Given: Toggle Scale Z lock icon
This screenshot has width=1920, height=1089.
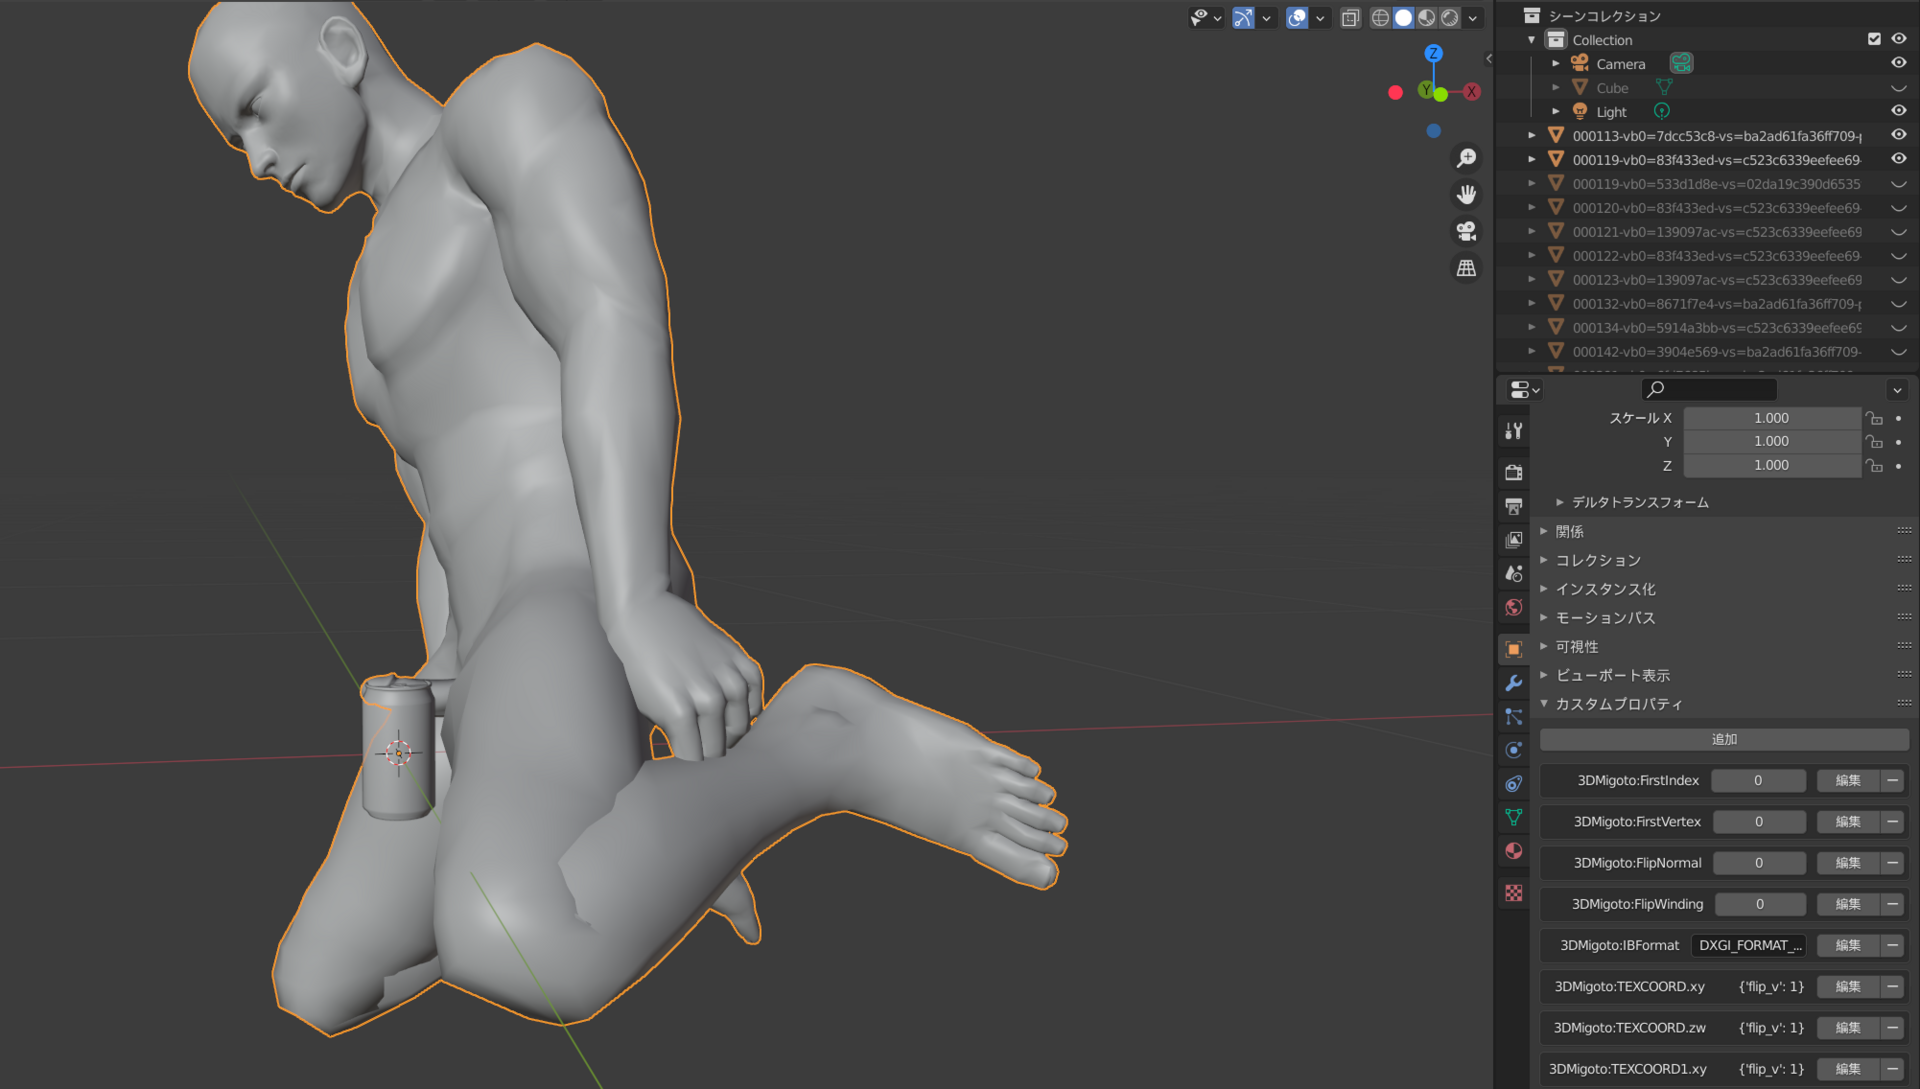Looking at the screenshot, I should (x=1875, y=465).
